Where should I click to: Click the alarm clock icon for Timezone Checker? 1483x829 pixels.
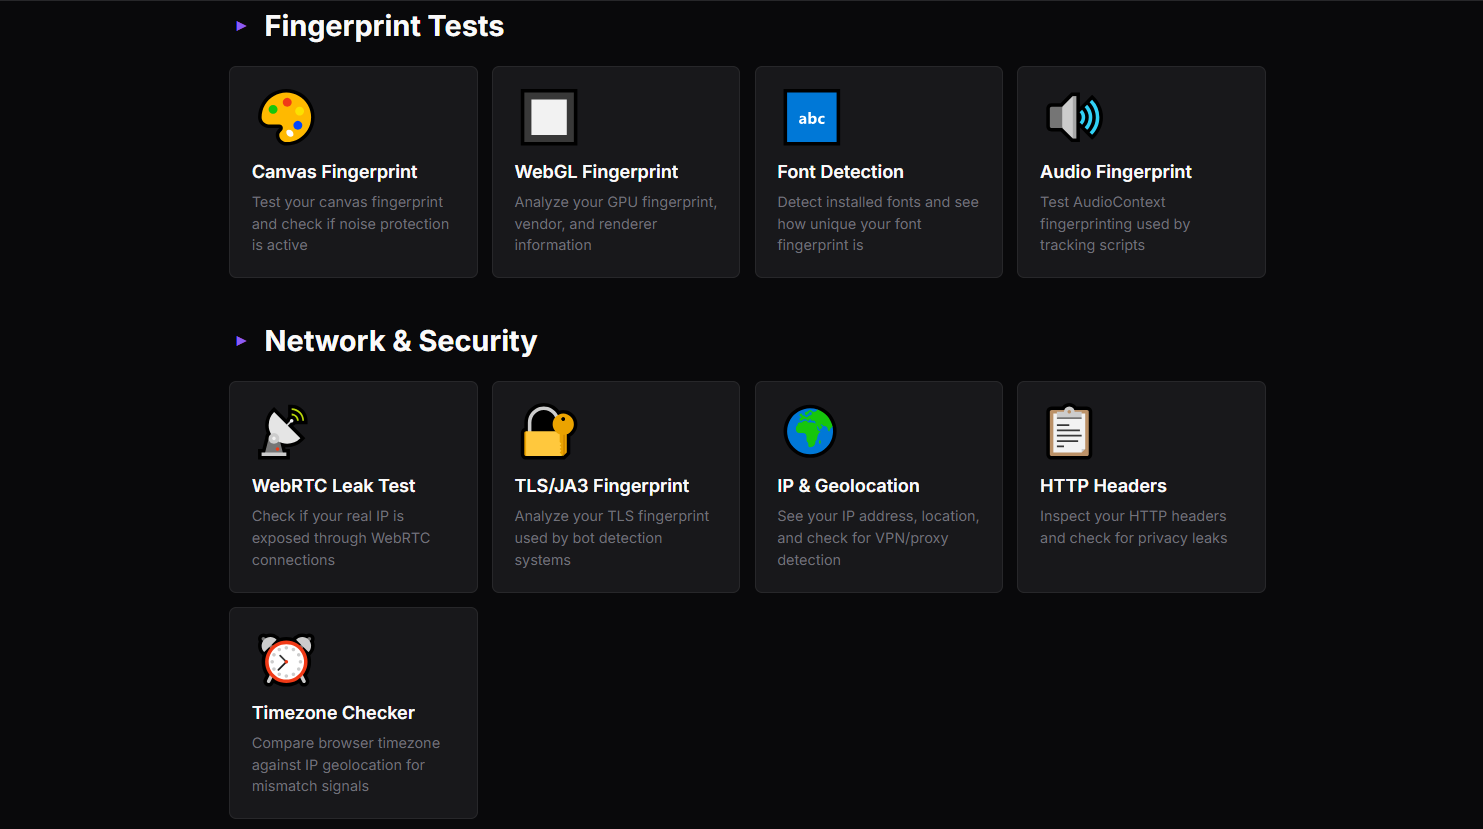(x=284, y=659)
